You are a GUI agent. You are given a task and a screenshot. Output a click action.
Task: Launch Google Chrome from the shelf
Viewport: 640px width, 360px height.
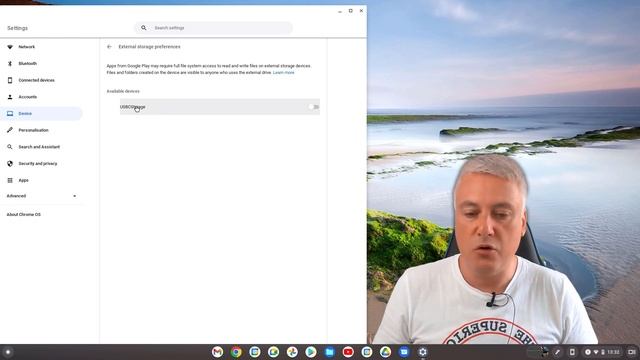tap(236, 351)
